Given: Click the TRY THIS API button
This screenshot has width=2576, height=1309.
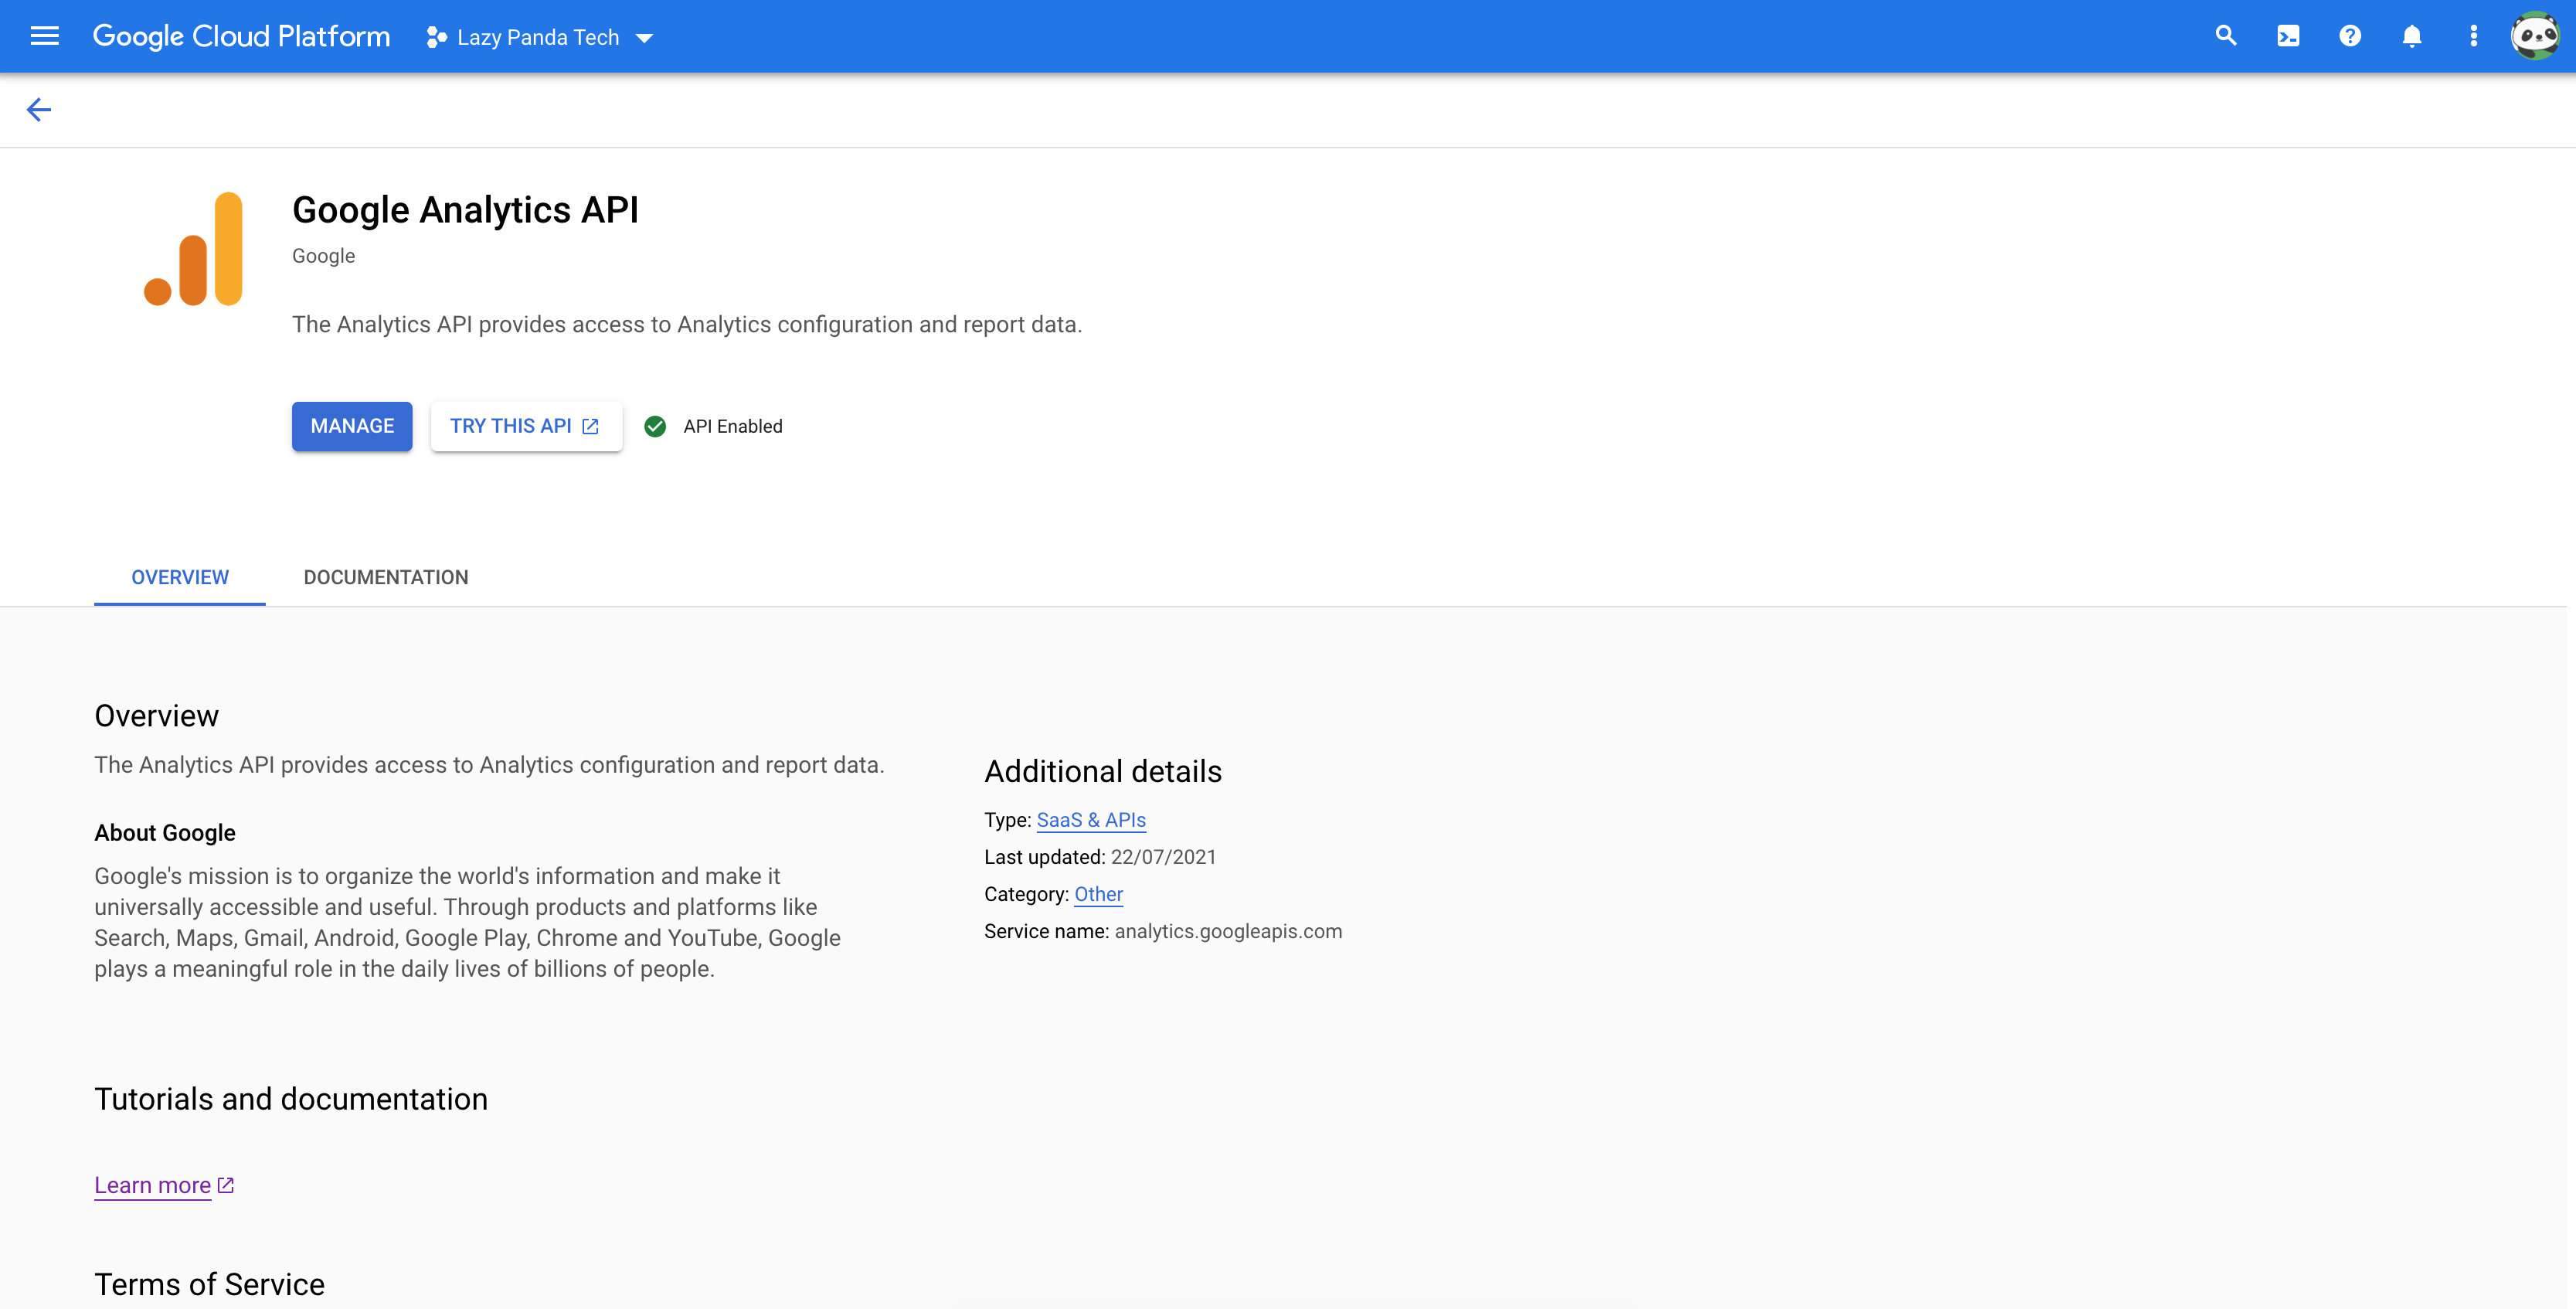Looking at the screenshot, I should click(526, 426).
